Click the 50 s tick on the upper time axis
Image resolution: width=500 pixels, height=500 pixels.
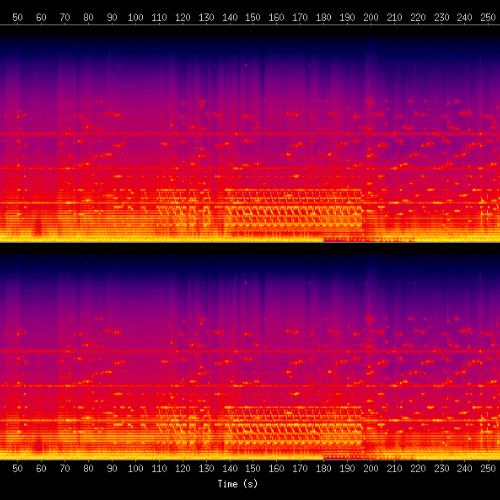coord(18,18)
